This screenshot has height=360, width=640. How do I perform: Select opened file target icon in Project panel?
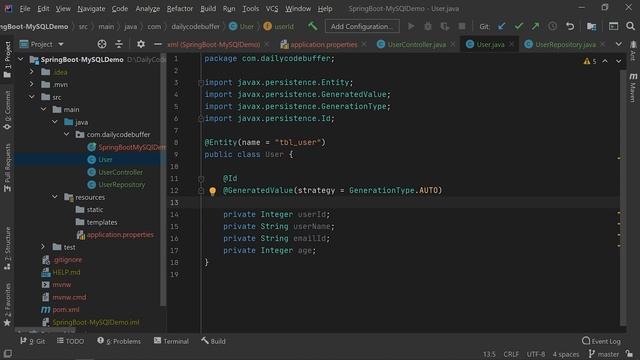click(x=102, y=44)
